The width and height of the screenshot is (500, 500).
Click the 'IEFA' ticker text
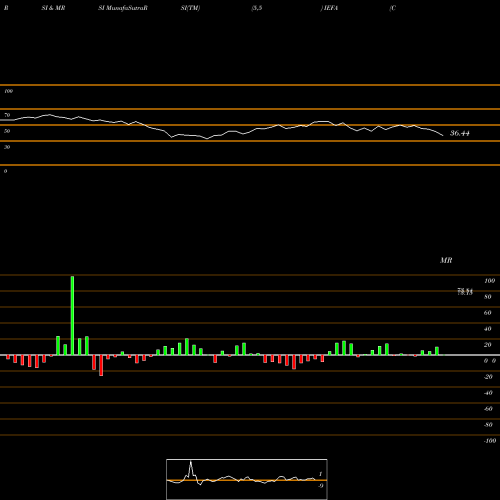330,8
